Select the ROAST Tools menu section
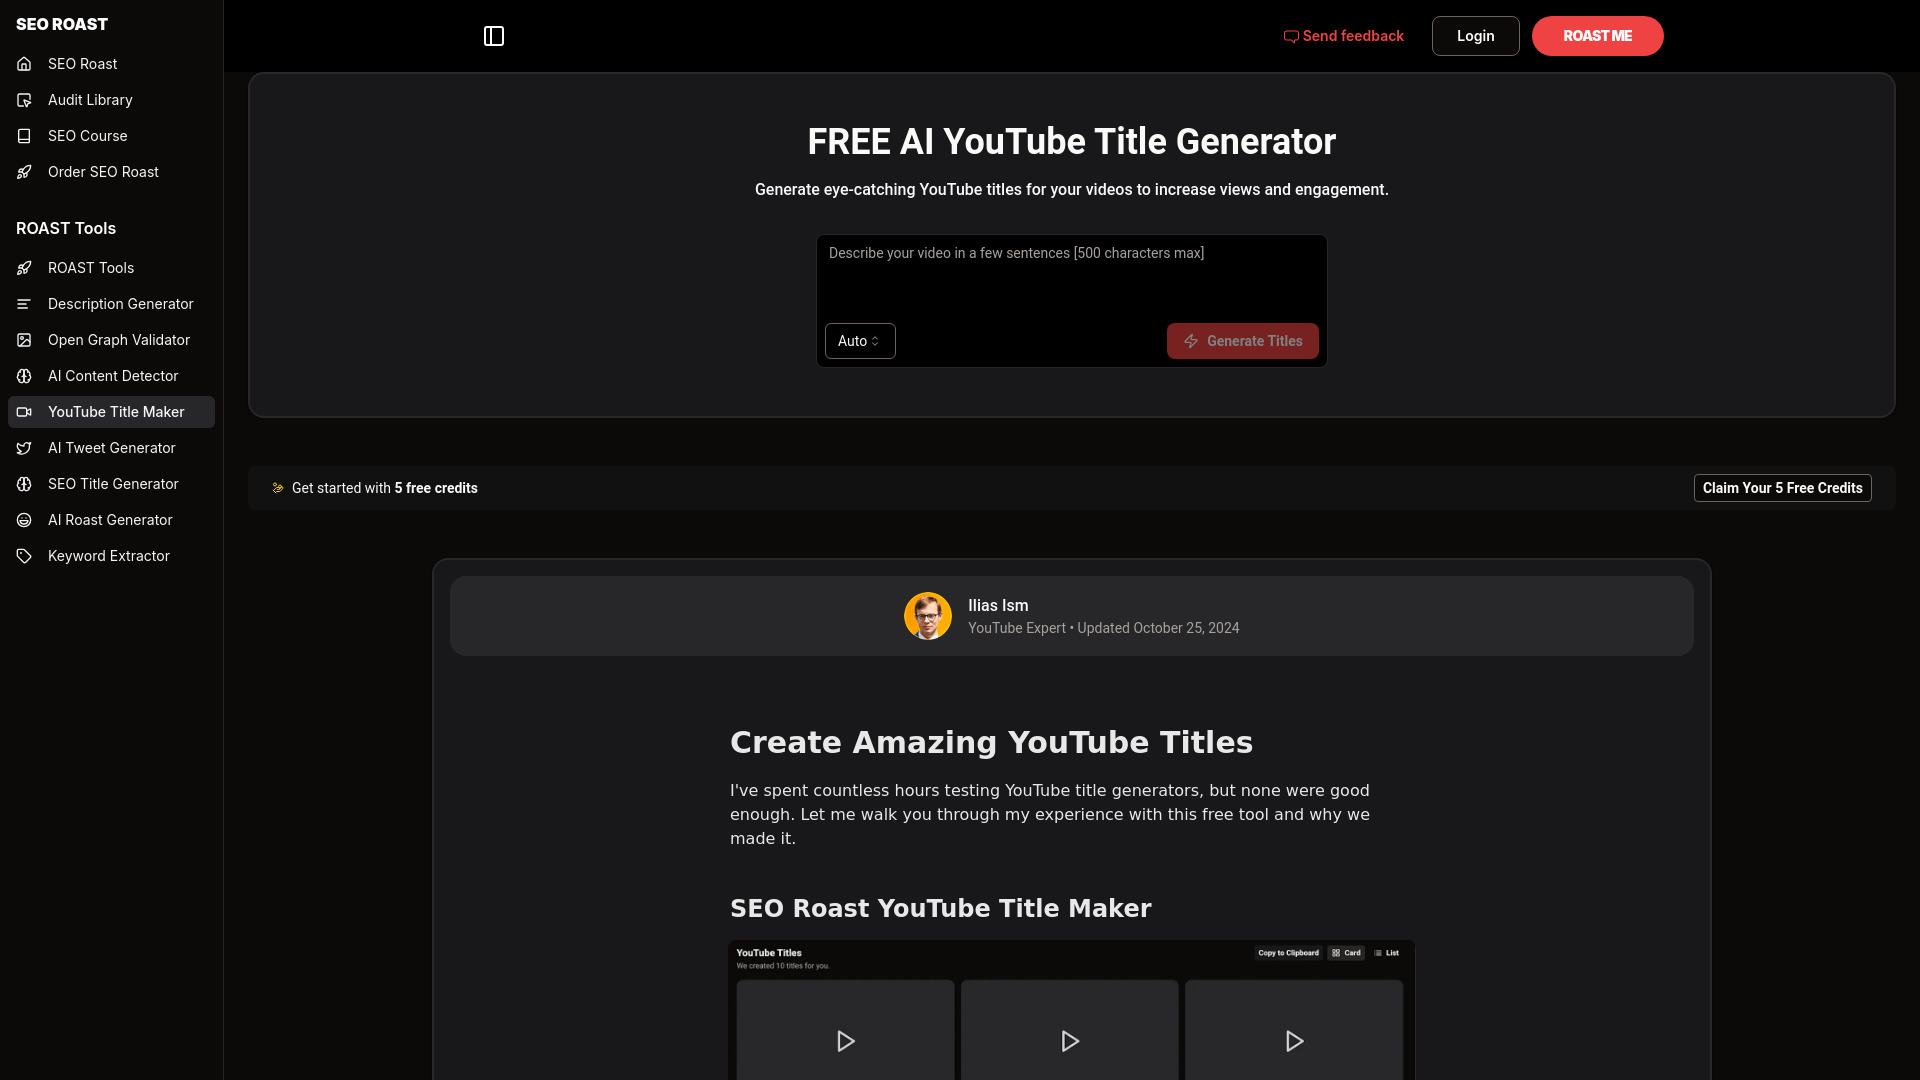Image resolution: width=1920 pixels, height=1080 pixels. (x=66, y=227)
